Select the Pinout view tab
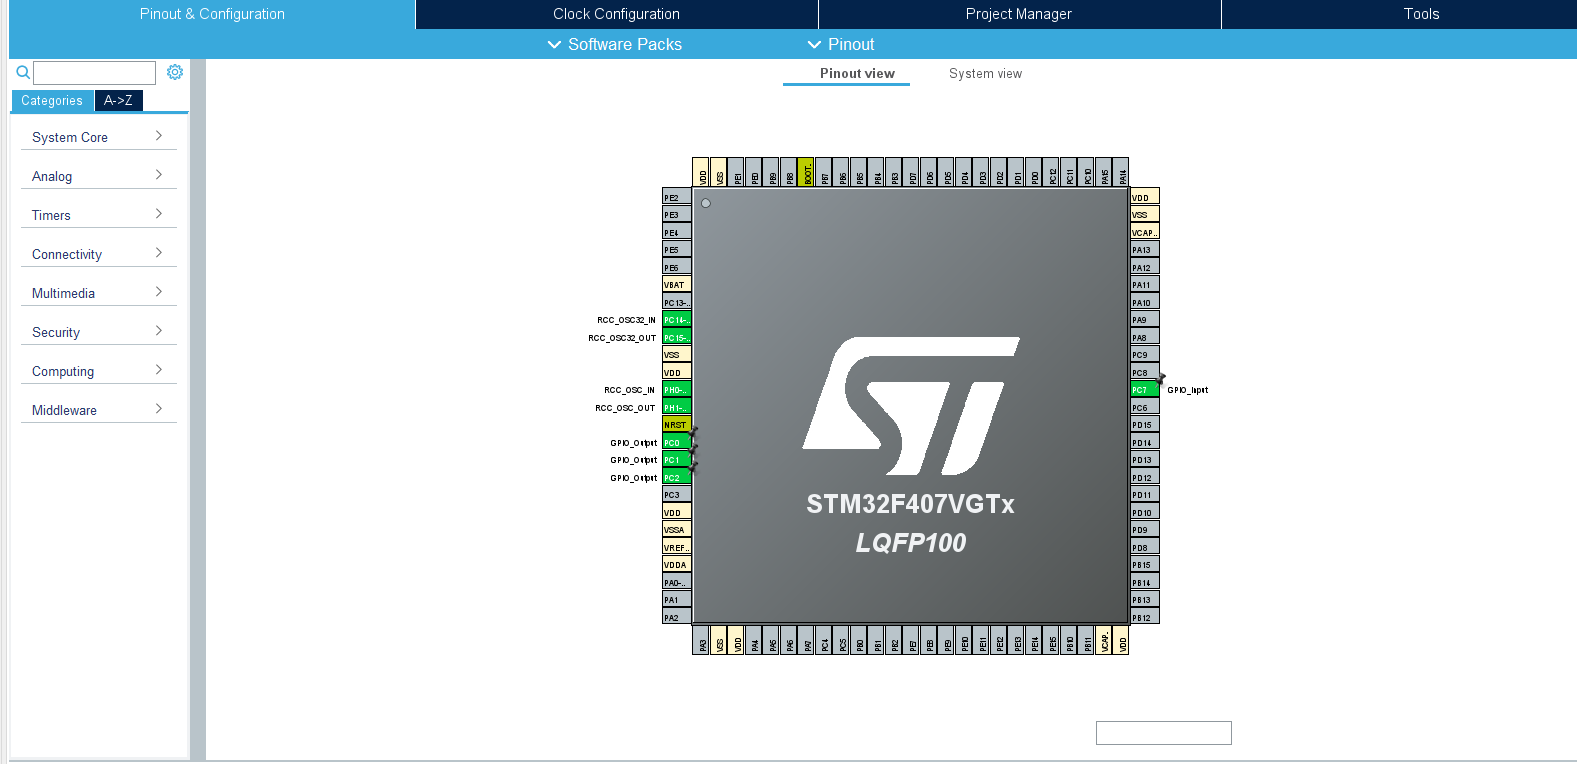 857,74
